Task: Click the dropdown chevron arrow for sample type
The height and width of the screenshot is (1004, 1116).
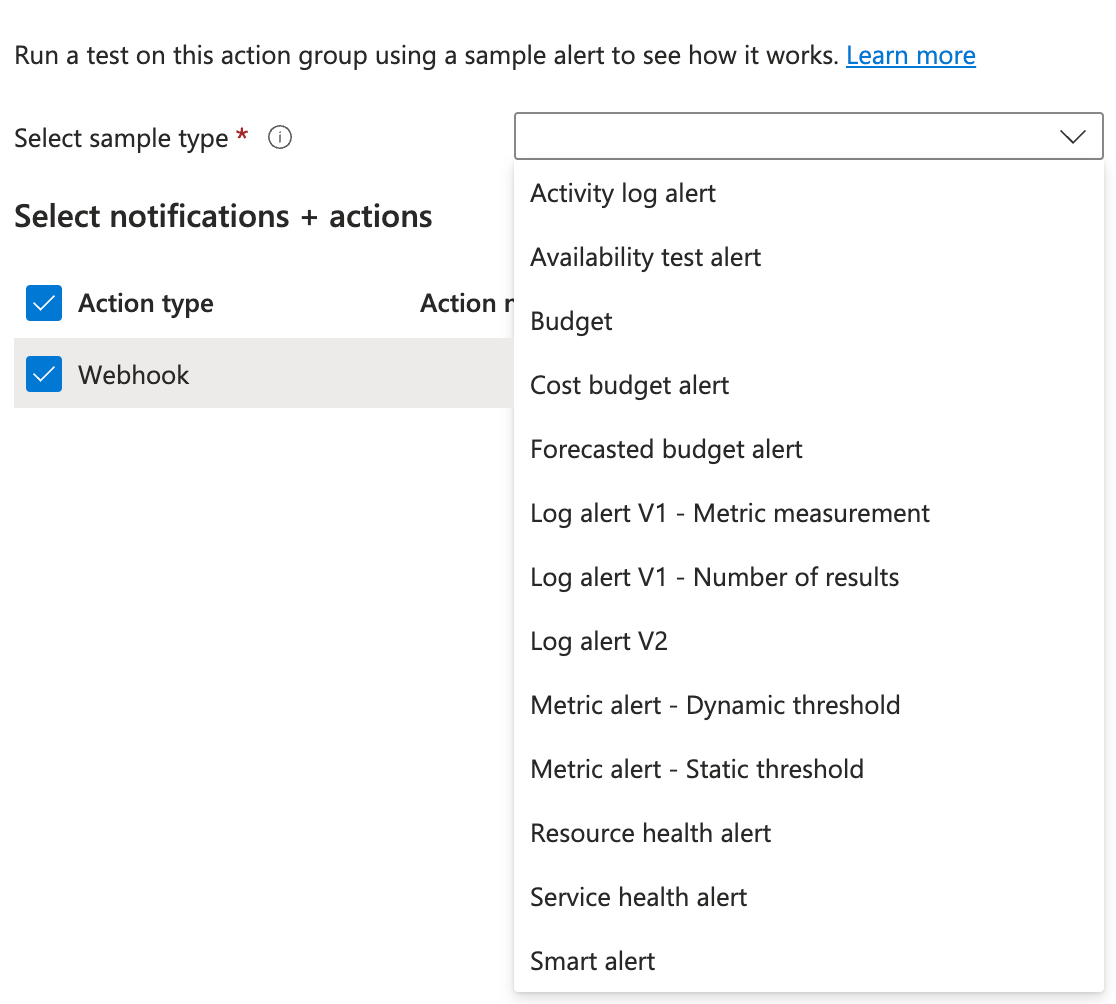Action: [1072, 137]
